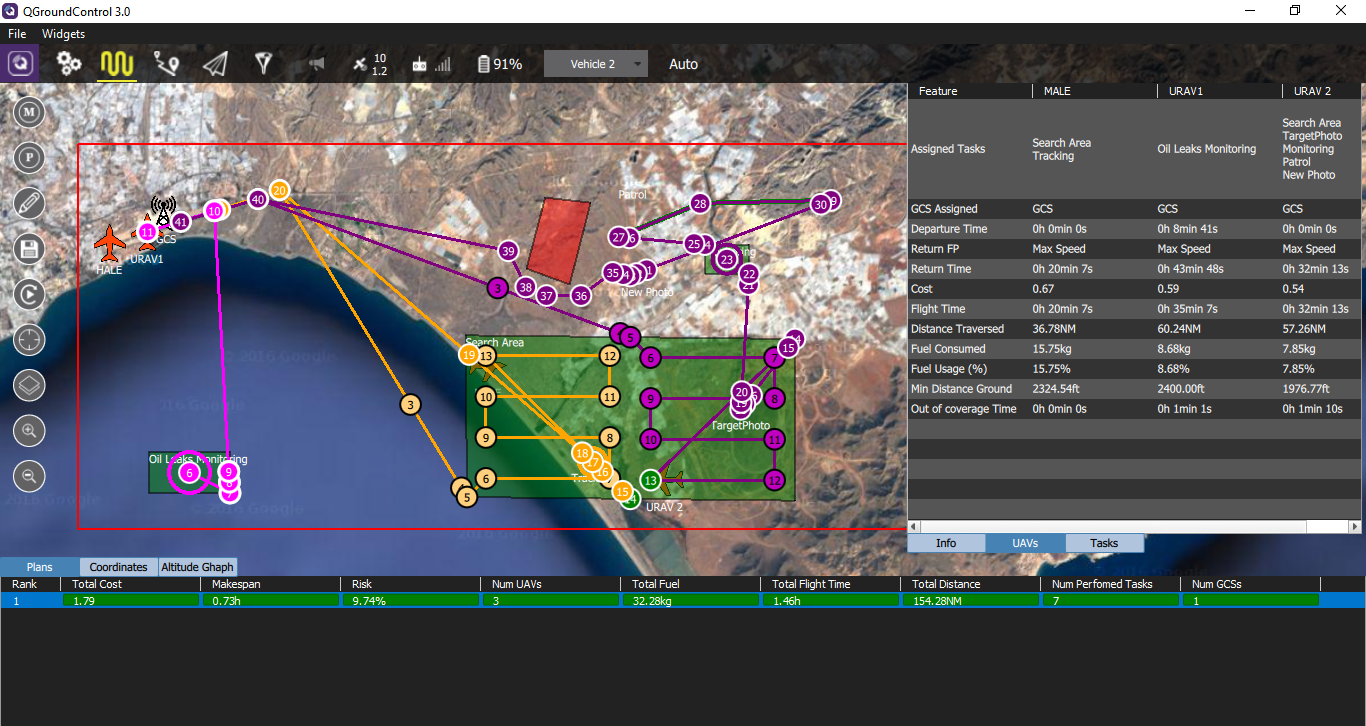Click the Auto flight mode label
This screenshot has width=1366, height=726.
click(x=683, y=64)
